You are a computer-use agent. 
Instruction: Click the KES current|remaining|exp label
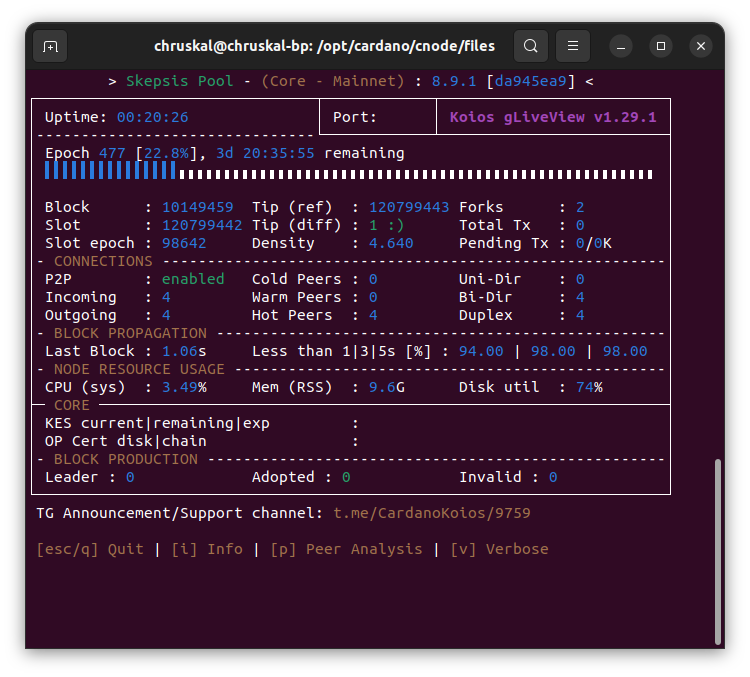click(157, 423)
